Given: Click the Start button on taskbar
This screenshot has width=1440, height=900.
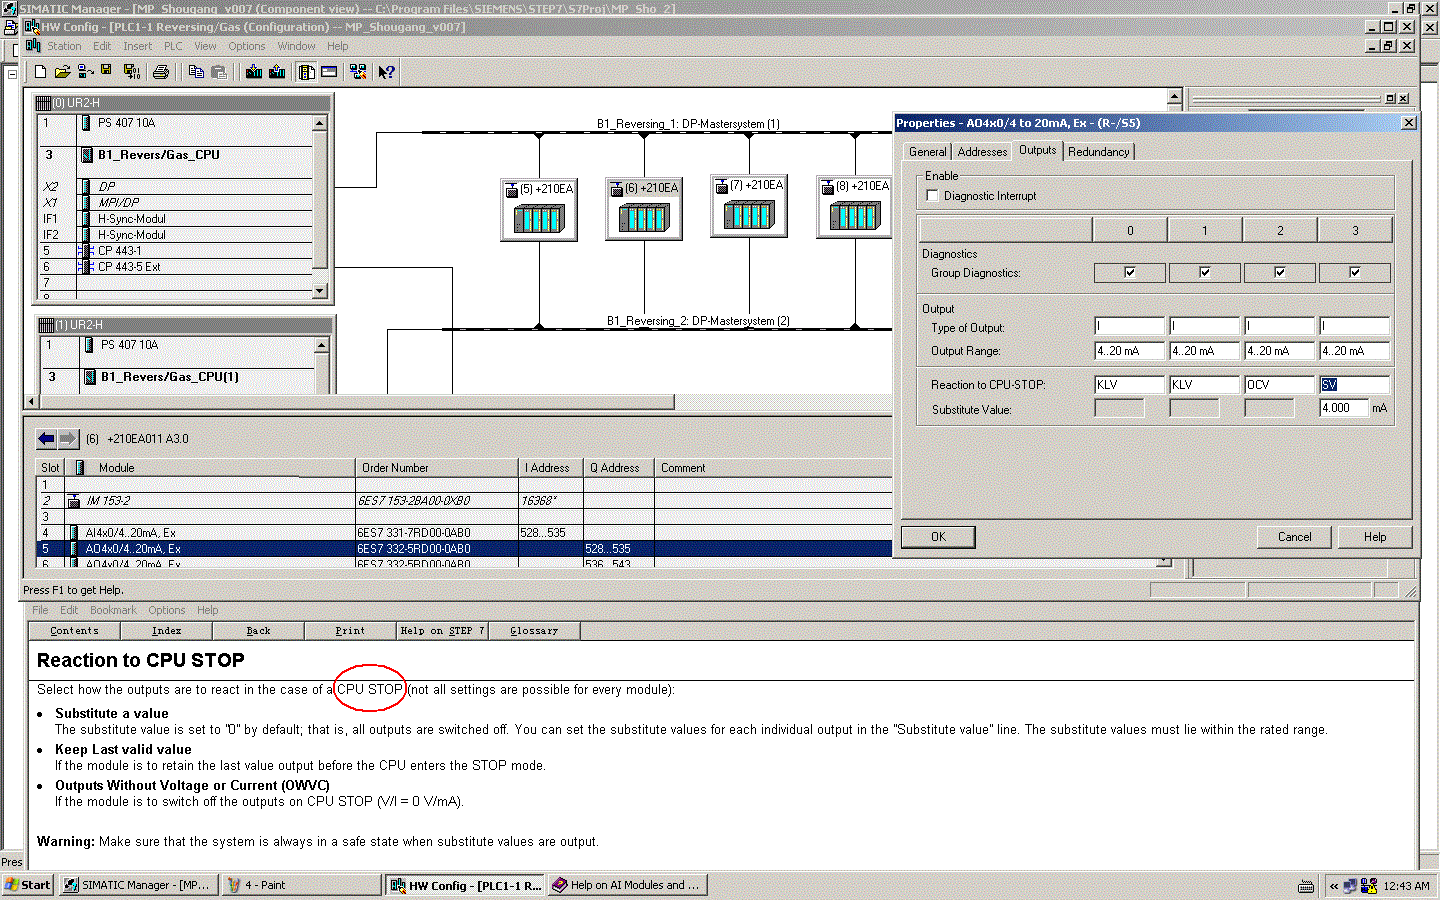Looking at the screenshot, I should click(x=28, y=885).
